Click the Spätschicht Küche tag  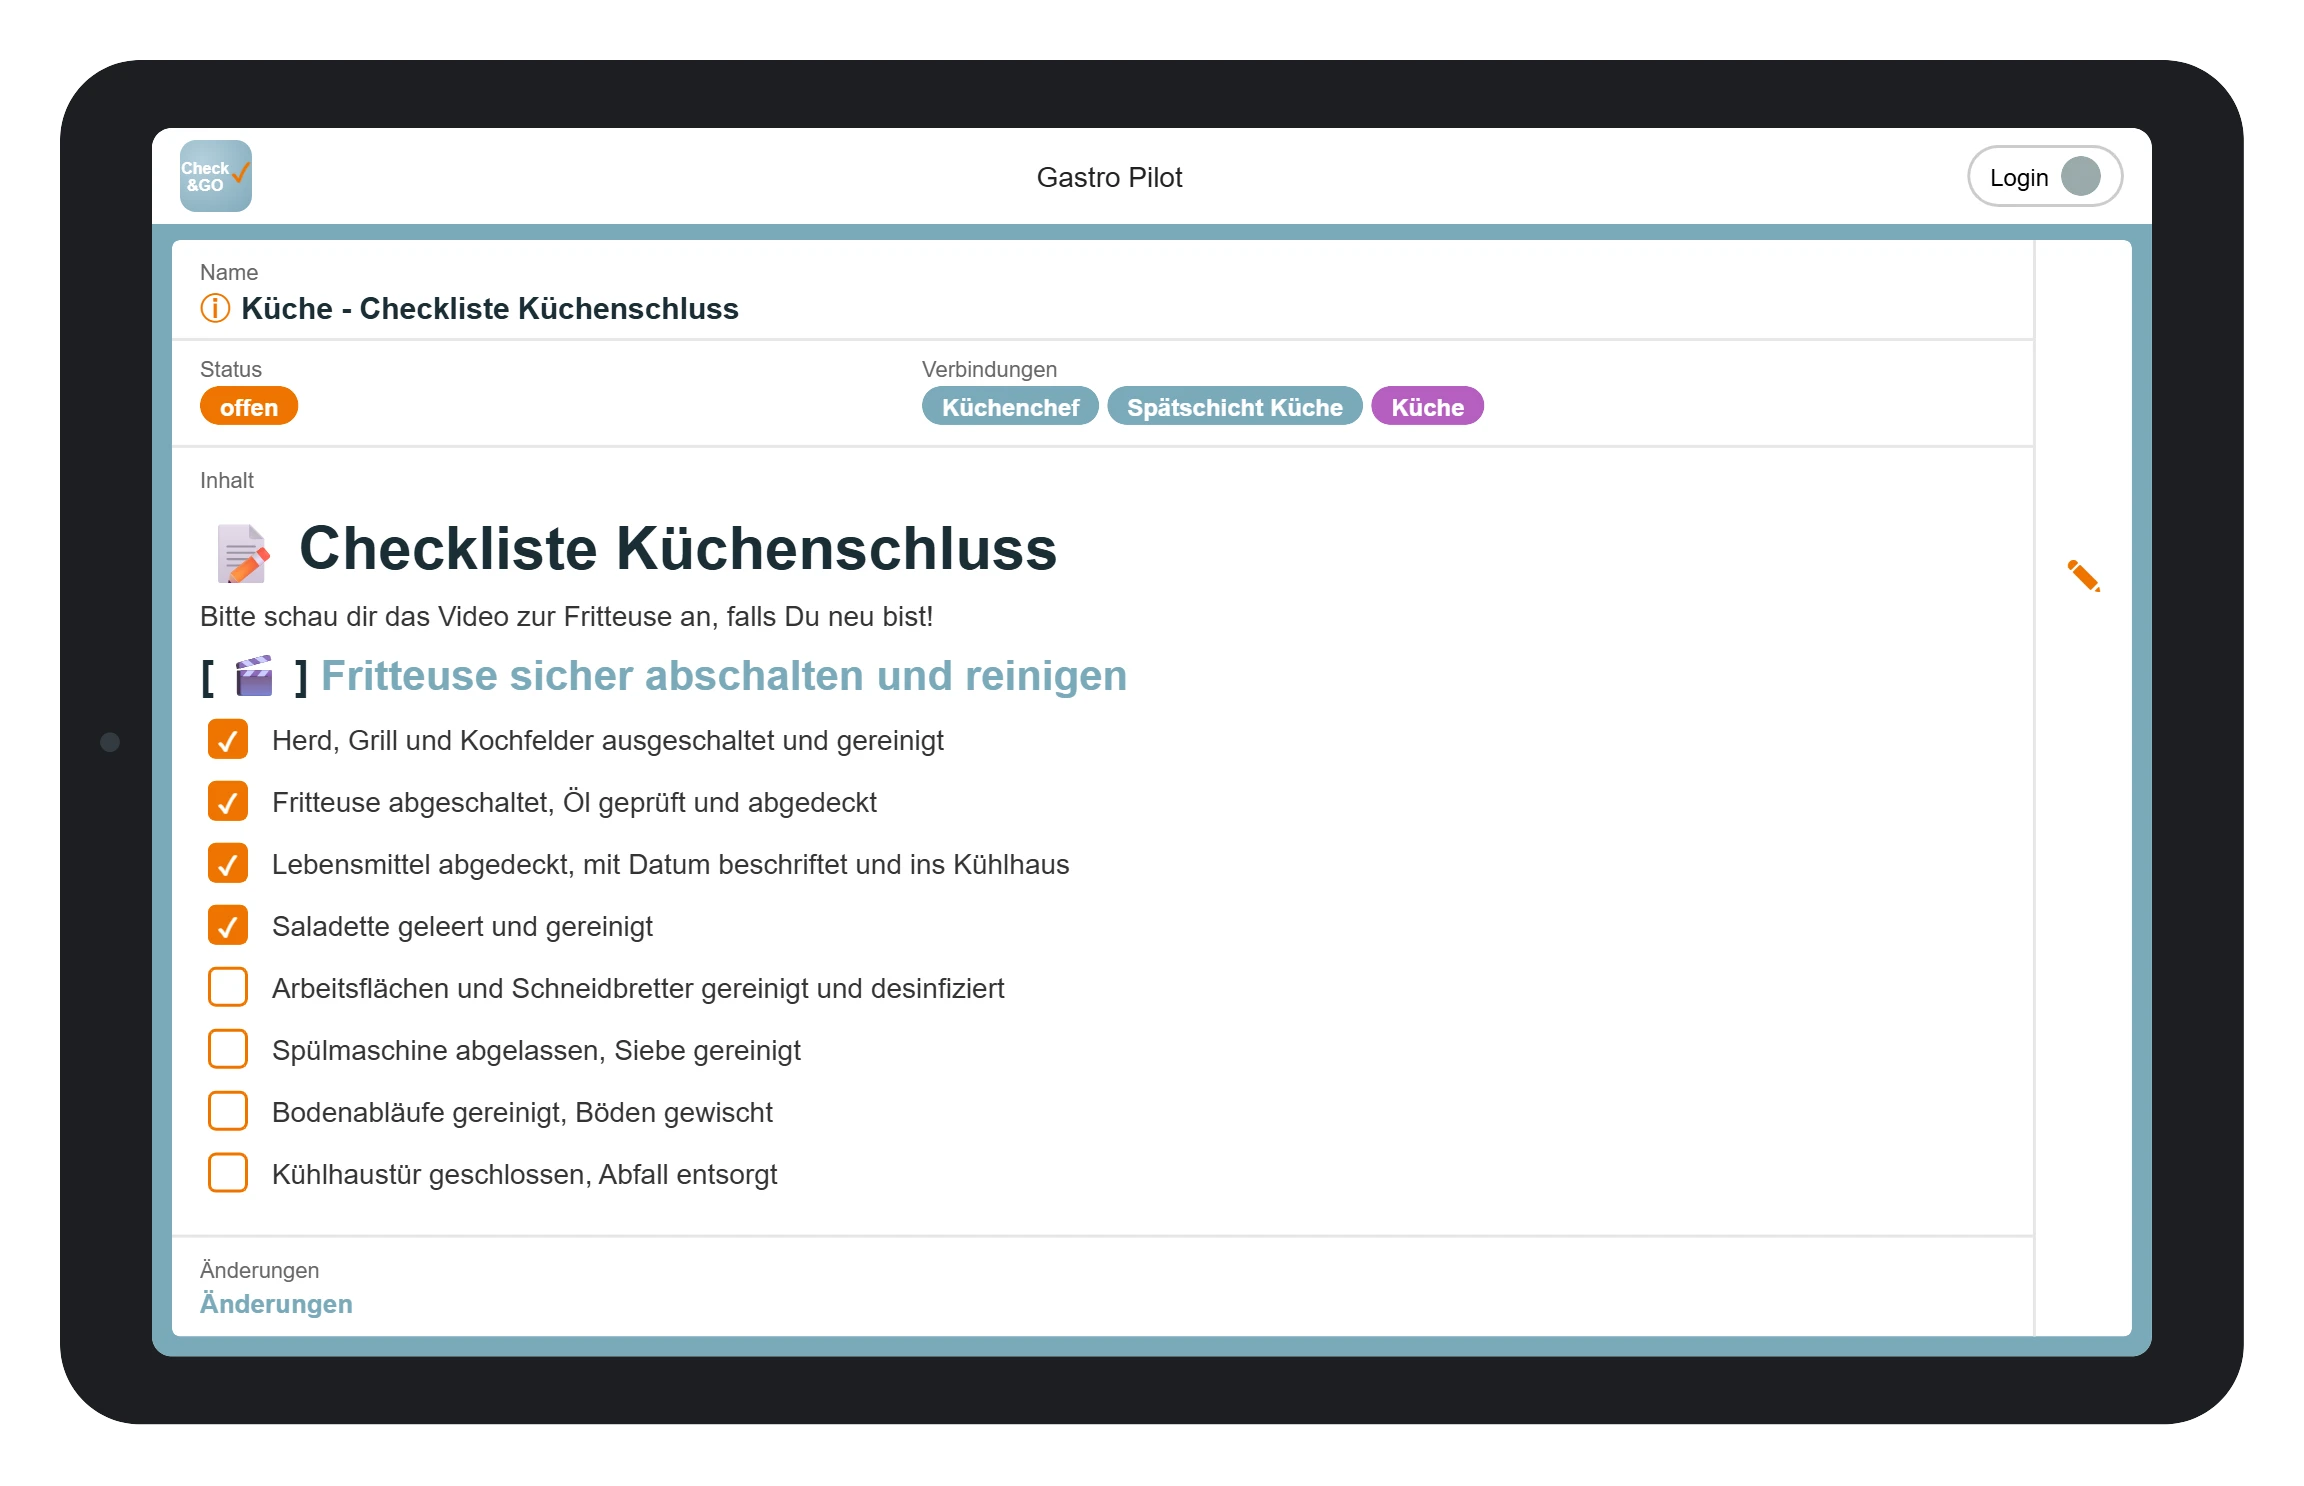(1234, 407)
